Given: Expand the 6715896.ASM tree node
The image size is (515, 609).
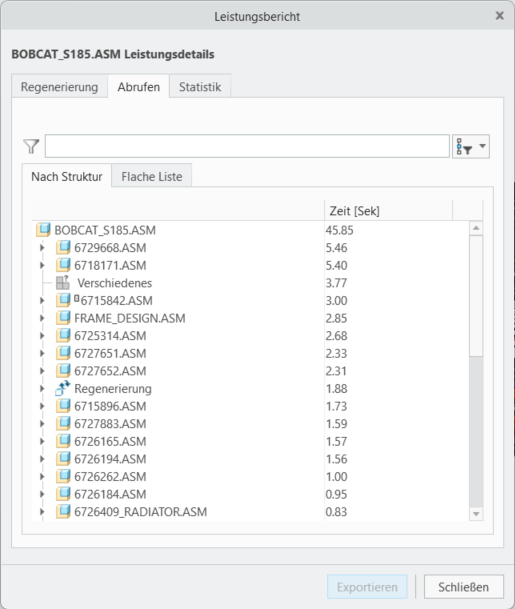Looking at the screenshot, I should (x=42, y=406).
